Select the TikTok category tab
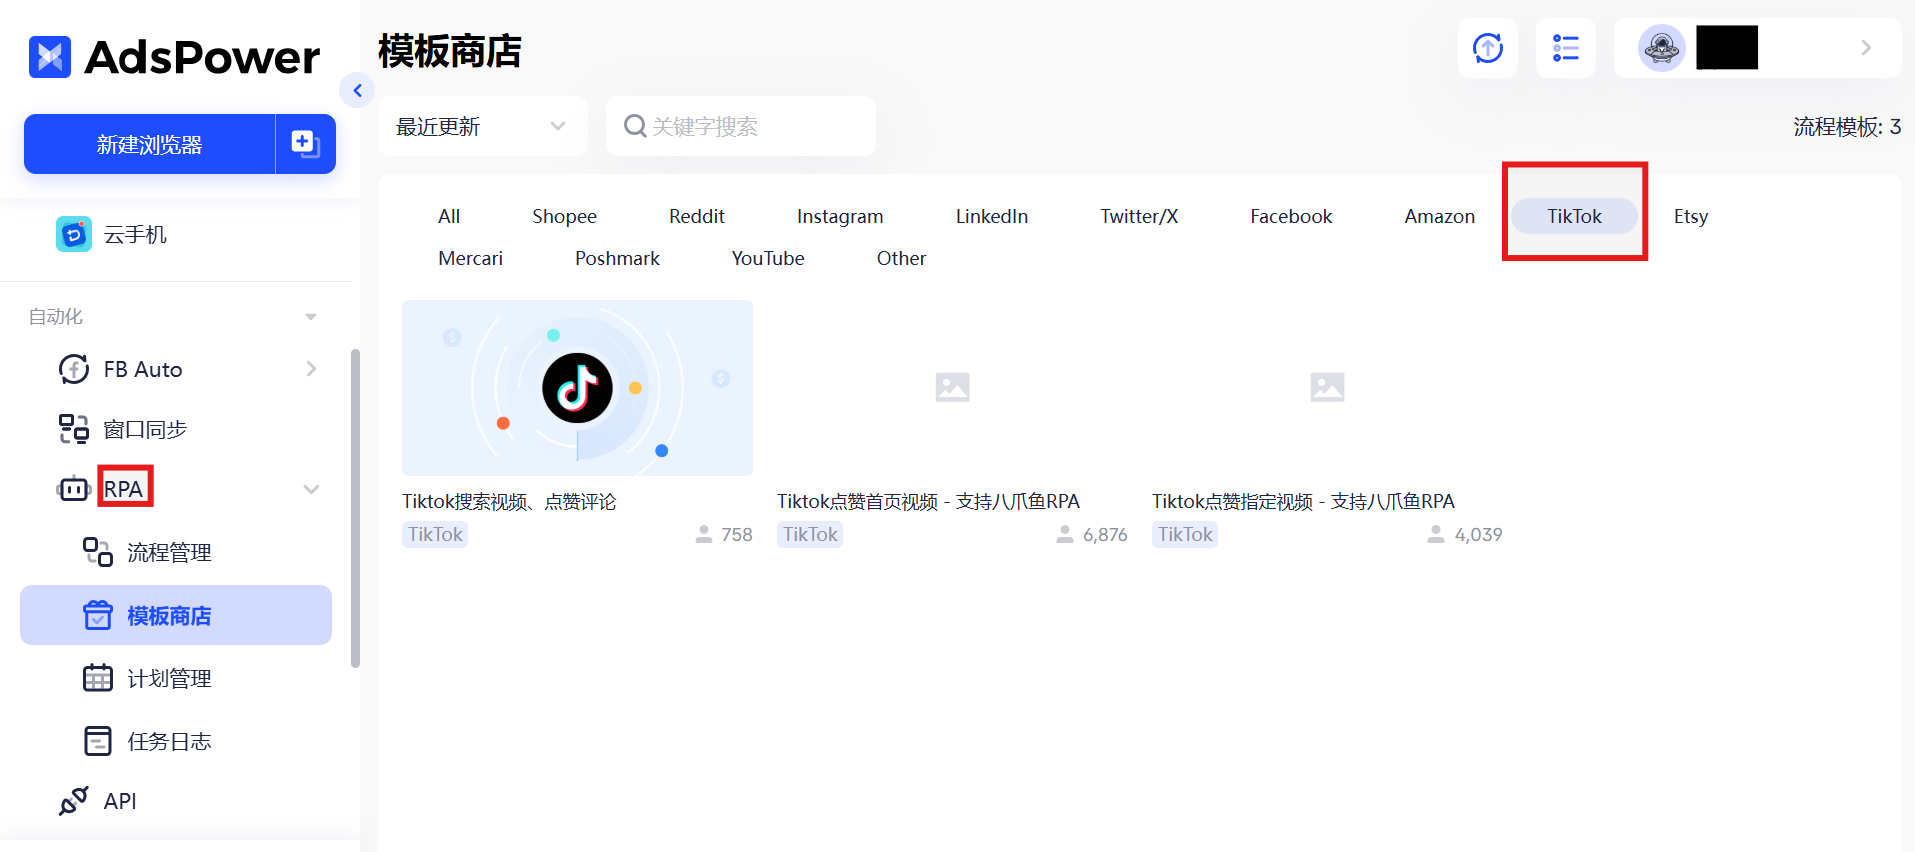This screenshot has height=852, width=1915. pyautogui.click(x=1574, y=216)
